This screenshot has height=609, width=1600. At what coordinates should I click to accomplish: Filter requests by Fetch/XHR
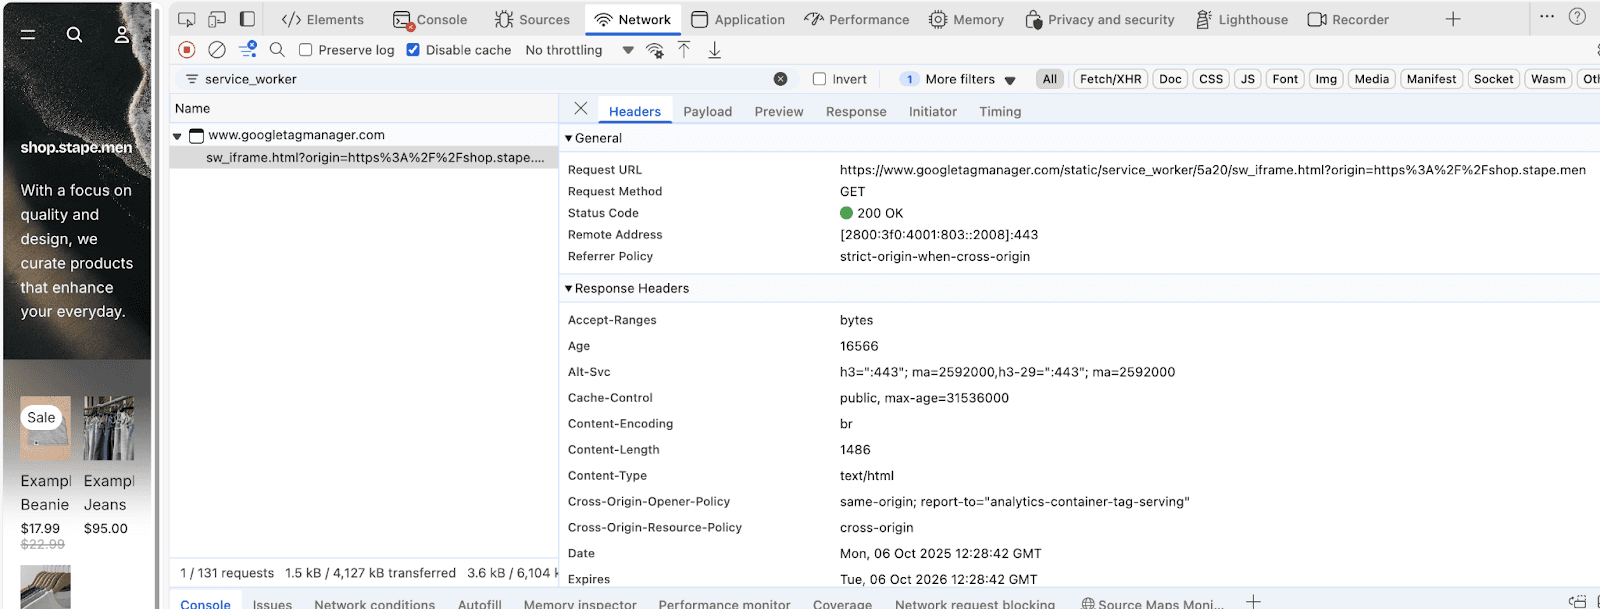[1110, 79]
